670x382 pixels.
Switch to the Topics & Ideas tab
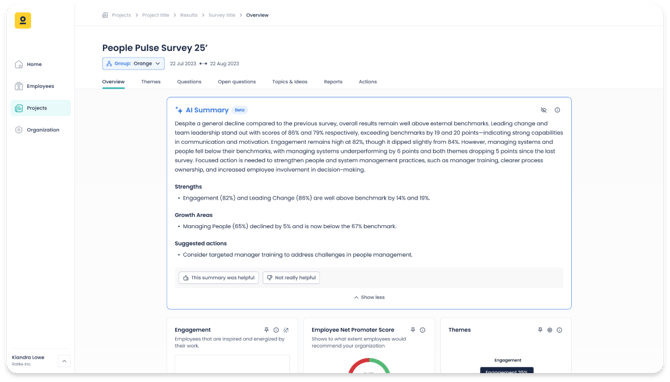pos(290,82)
